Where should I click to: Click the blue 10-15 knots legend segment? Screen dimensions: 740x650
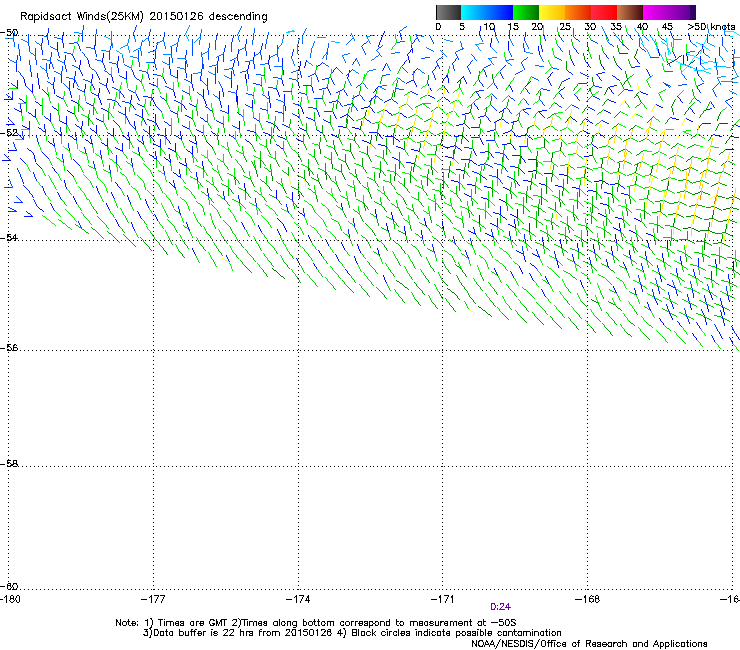pyautogui.click(x=500, y=12)
